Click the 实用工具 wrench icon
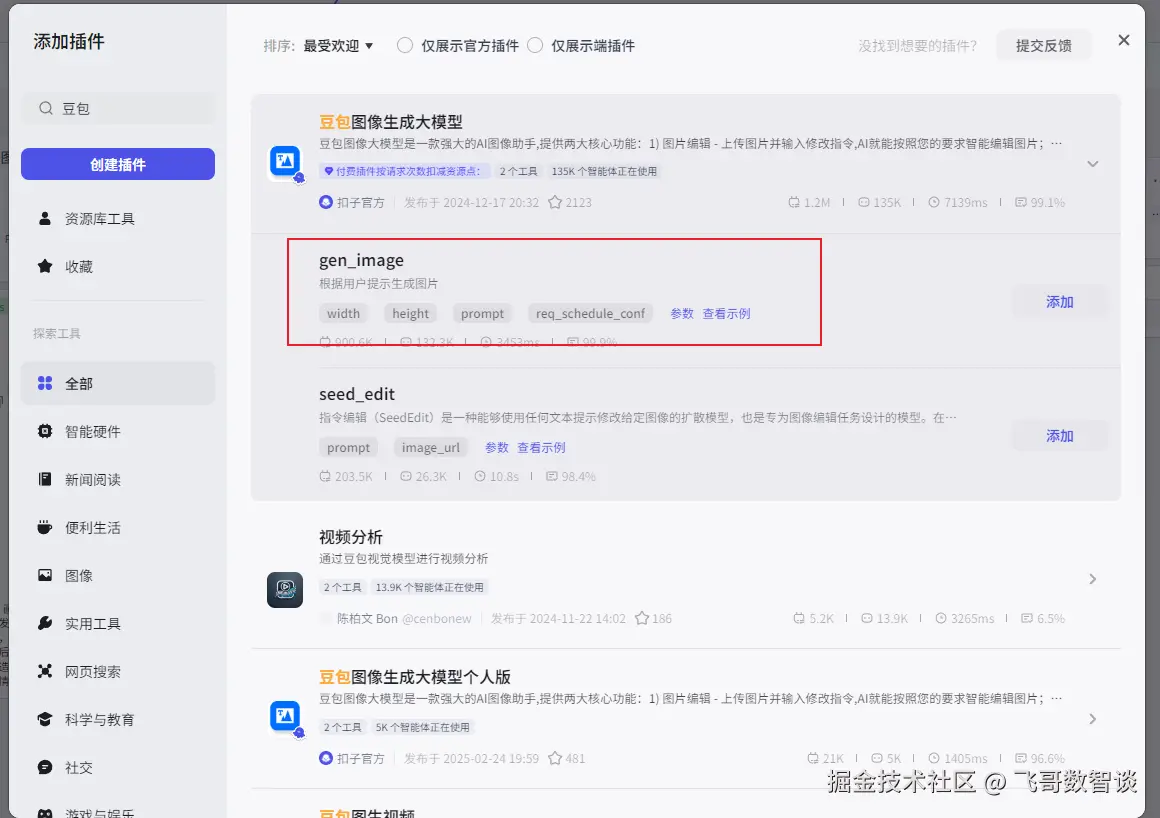Viewport: 1160px width, 818px height. point(45,623)
